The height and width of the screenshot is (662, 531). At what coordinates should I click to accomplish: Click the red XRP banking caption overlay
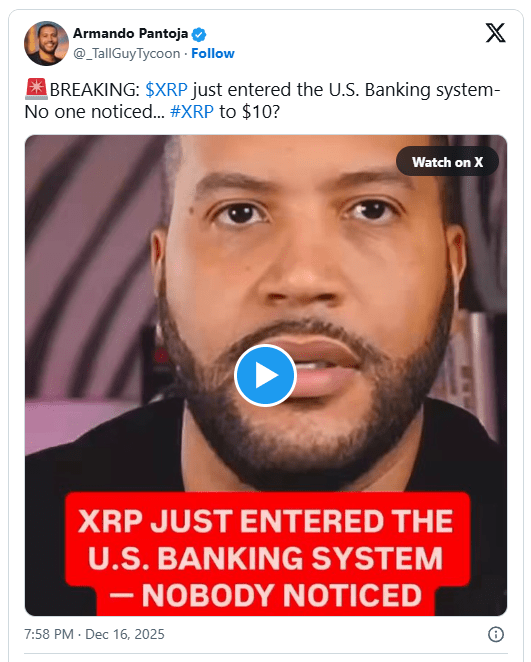point(267,554)
